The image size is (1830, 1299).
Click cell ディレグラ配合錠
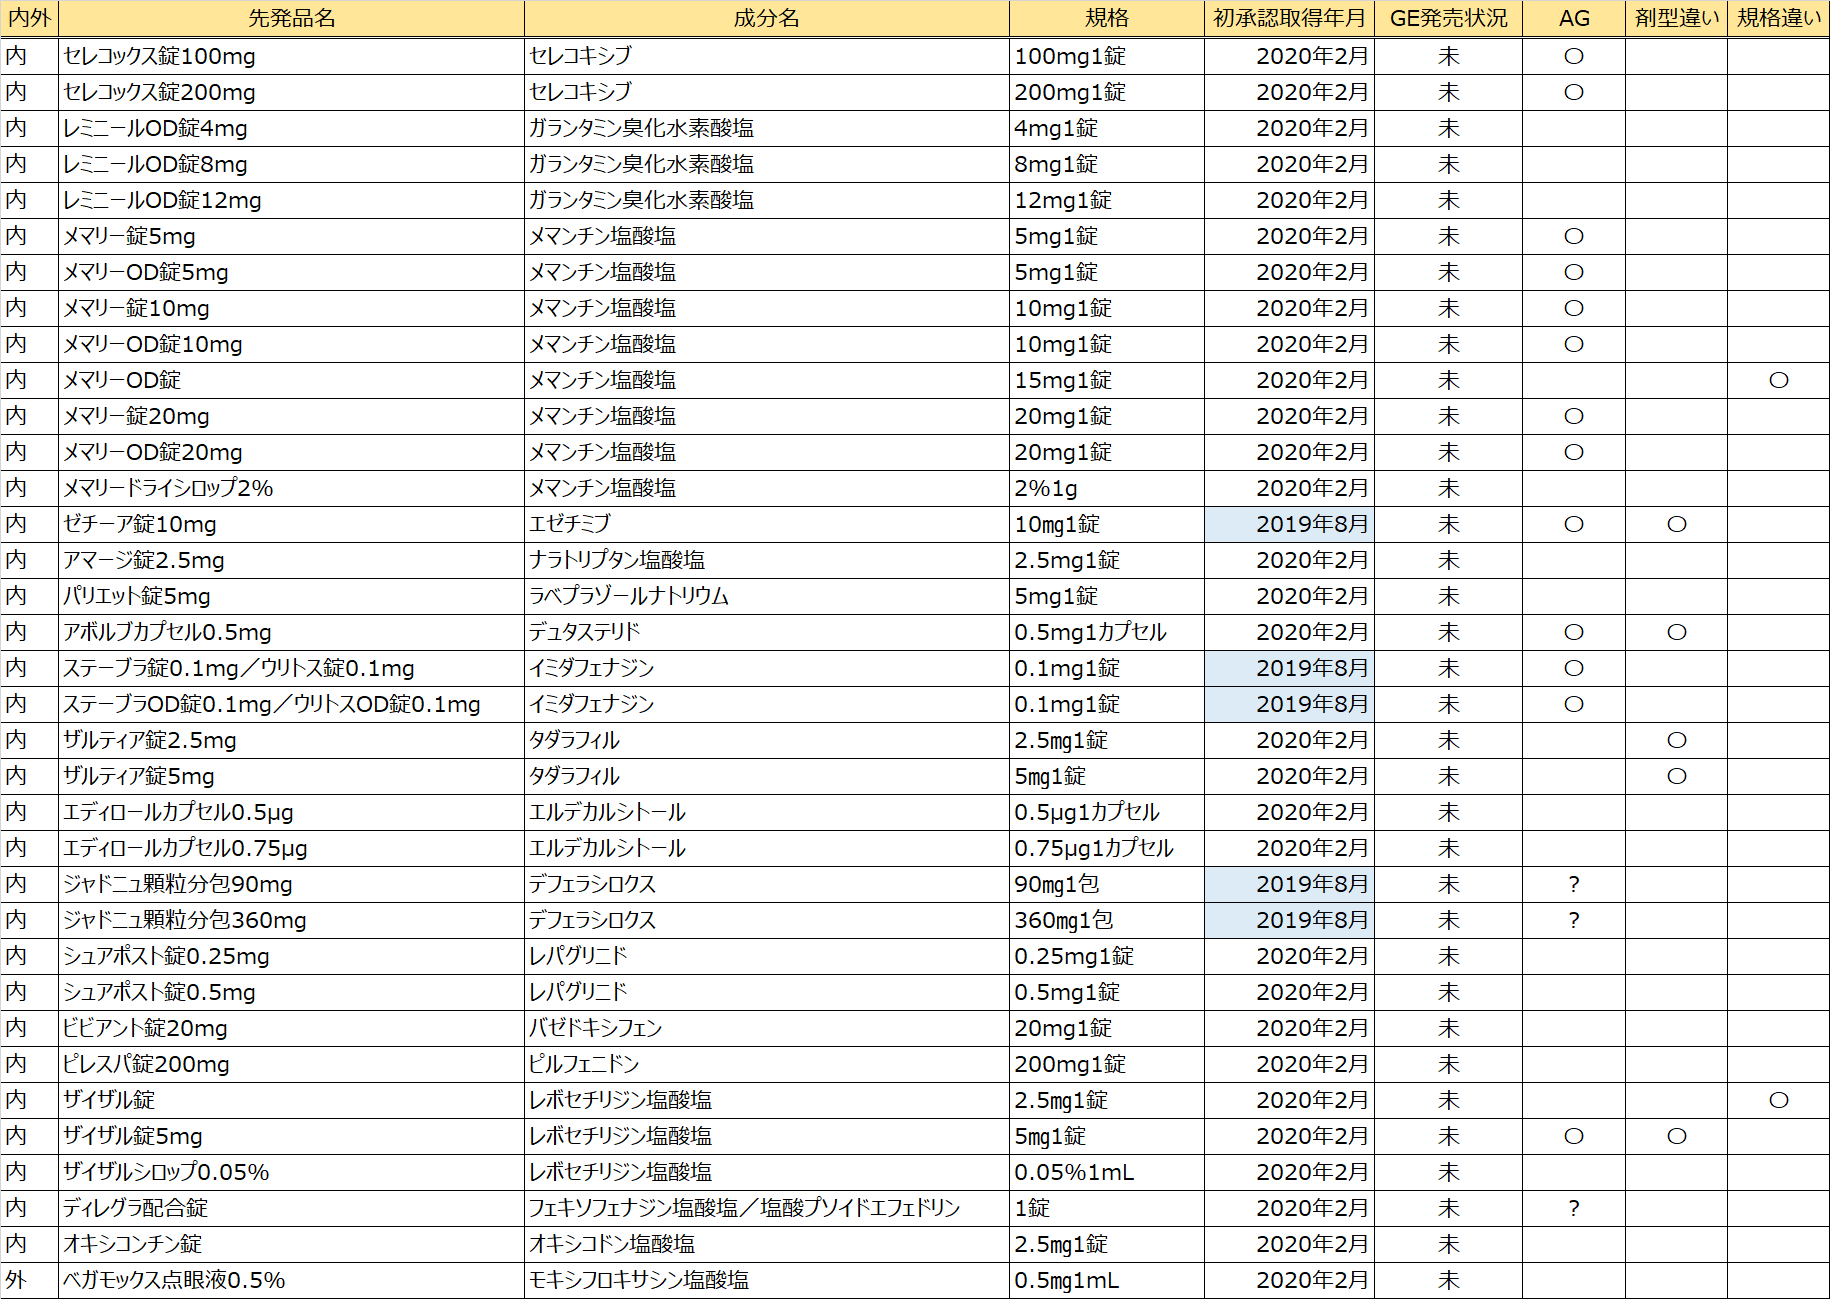tap(291, 1208)
